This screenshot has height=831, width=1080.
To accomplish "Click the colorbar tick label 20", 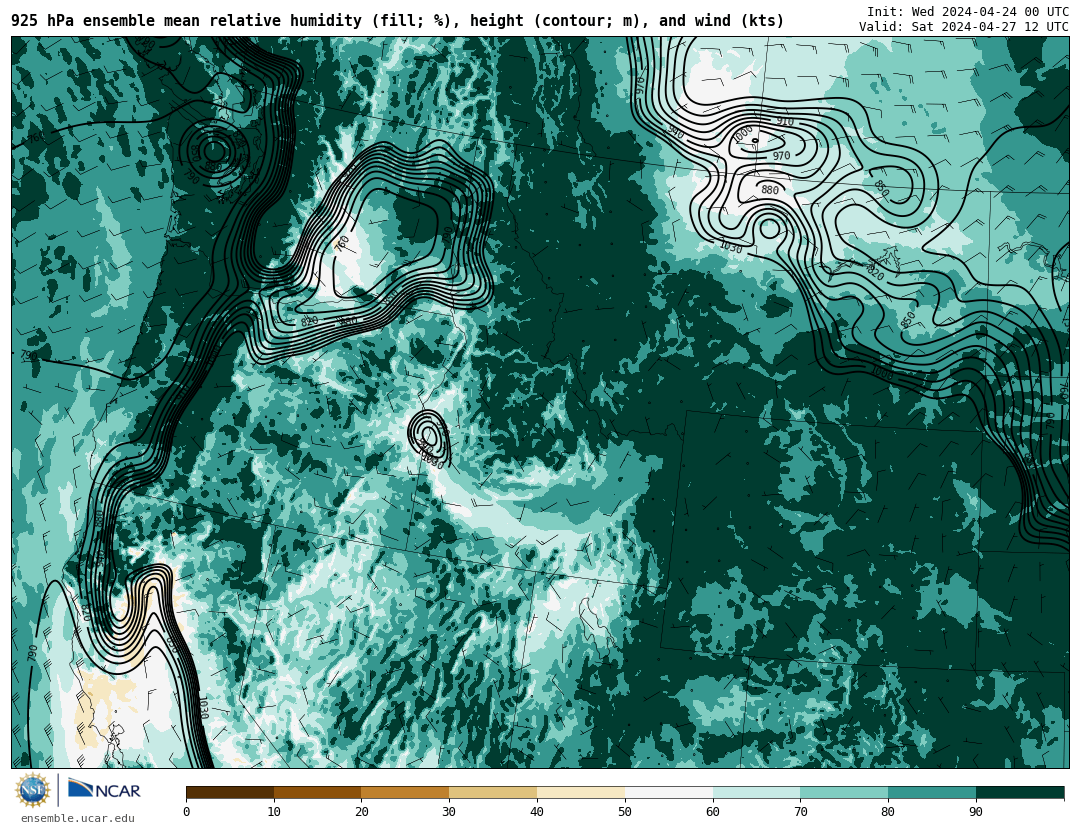I will 362,812.
